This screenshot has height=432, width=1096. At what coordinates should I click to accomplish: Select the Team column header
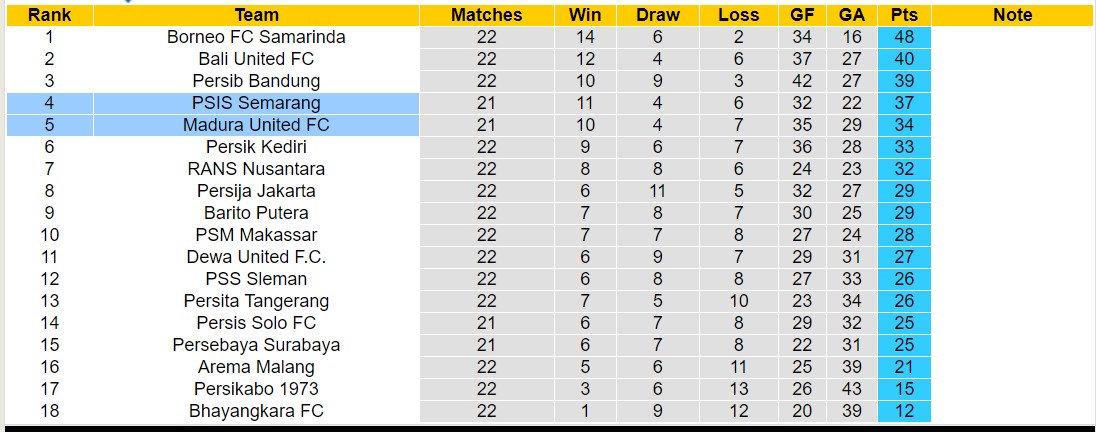[256, 15]
